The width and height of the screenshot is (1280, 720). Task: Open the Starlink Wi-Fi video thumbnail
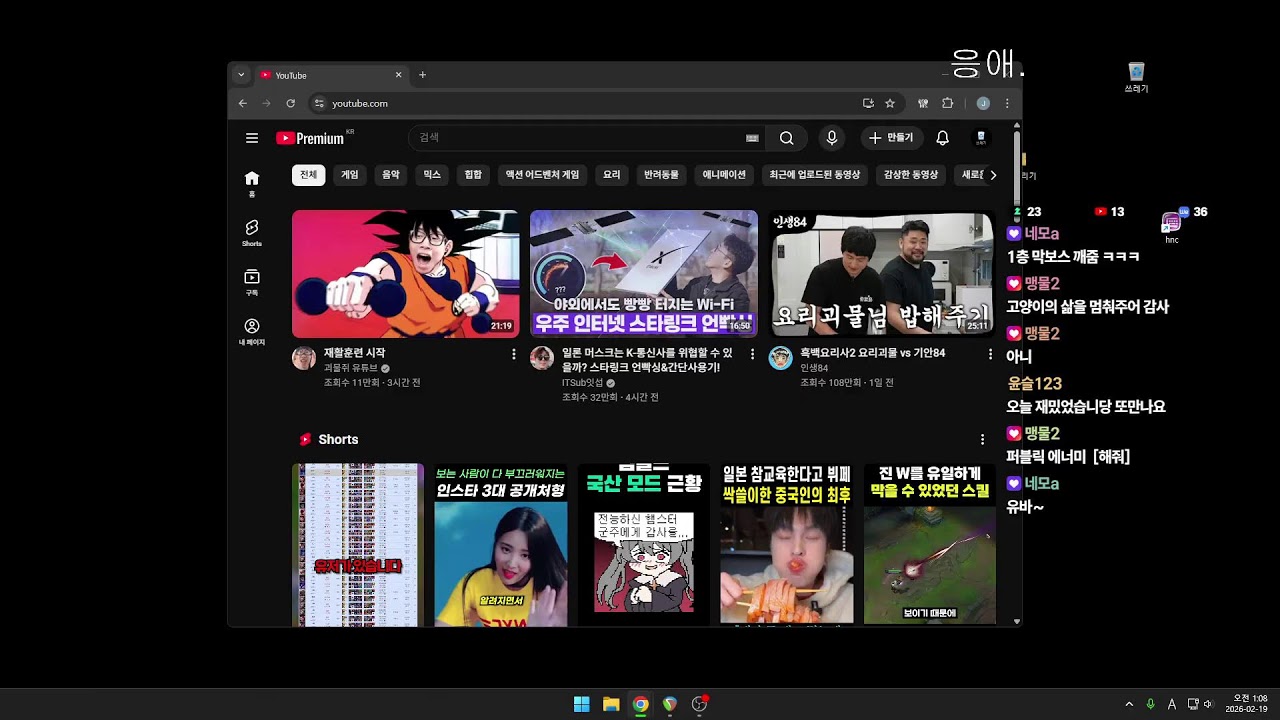pyautogui.click(x=644, y=273)
